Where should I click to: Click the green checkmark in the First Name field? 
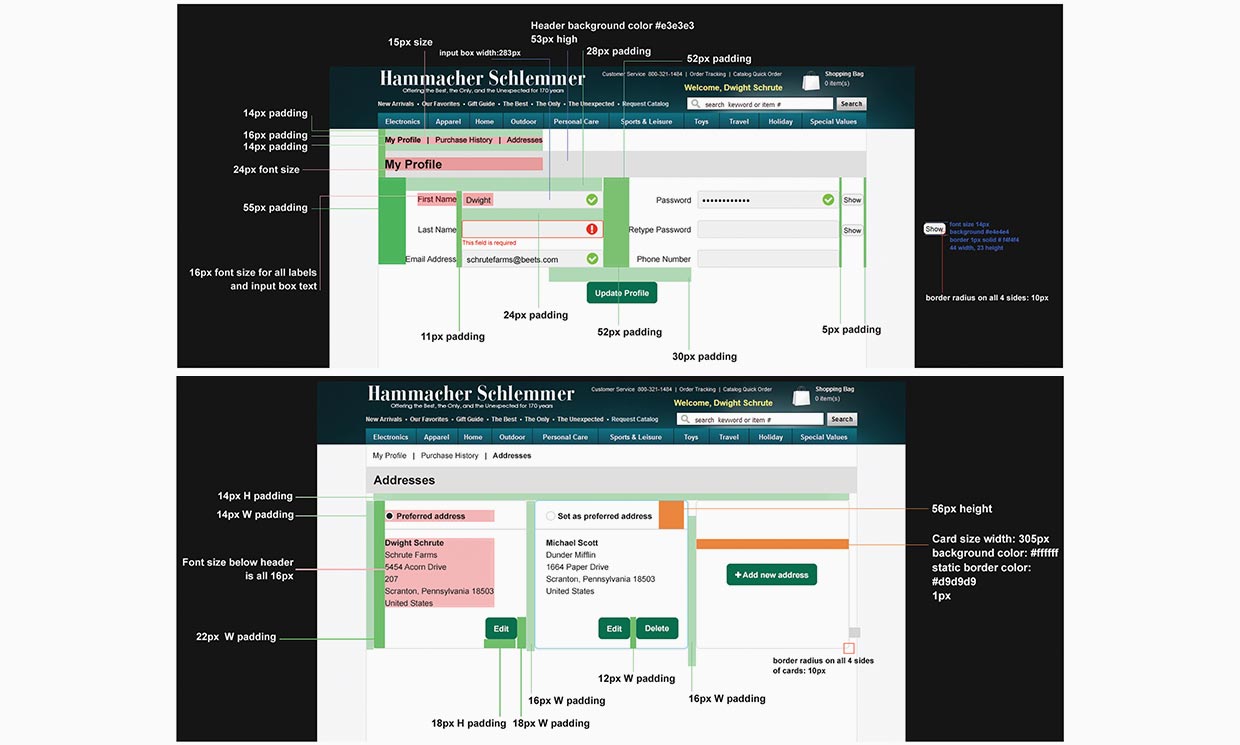coord(592,200)
